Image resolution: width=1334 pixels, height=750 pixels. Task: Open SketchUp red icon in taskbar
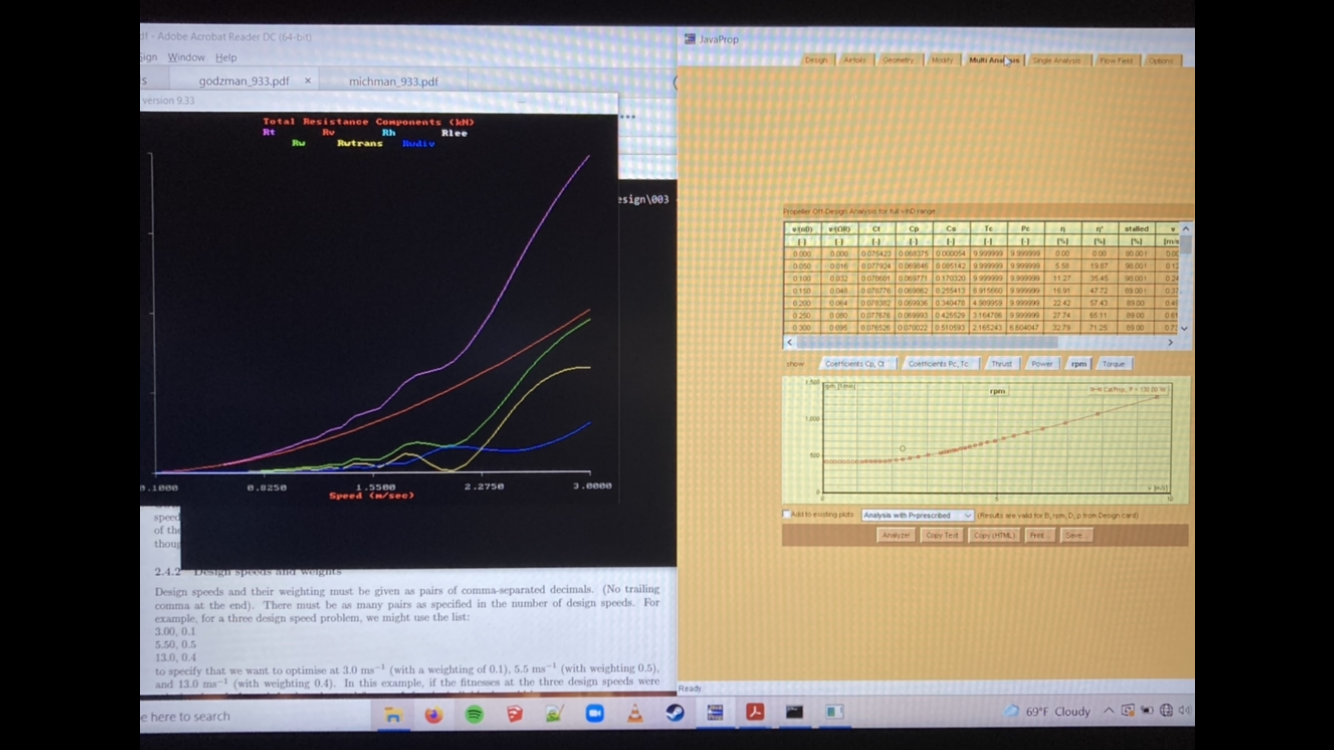click(514, 714)
